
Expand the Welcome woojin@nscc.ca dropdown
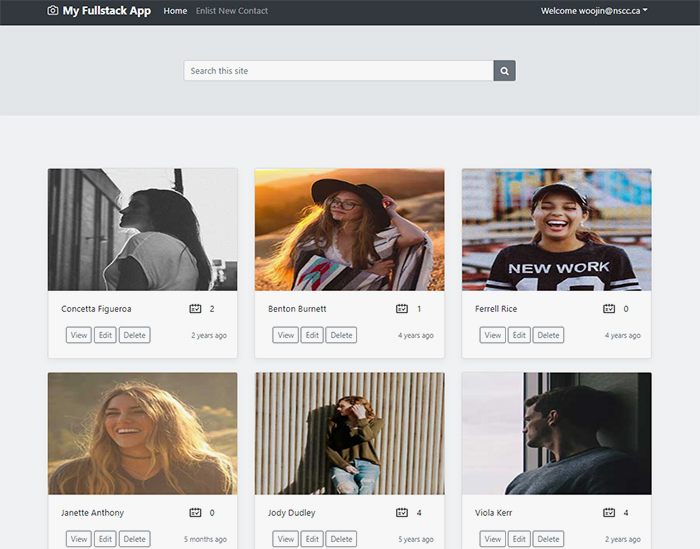pos(594,11)
